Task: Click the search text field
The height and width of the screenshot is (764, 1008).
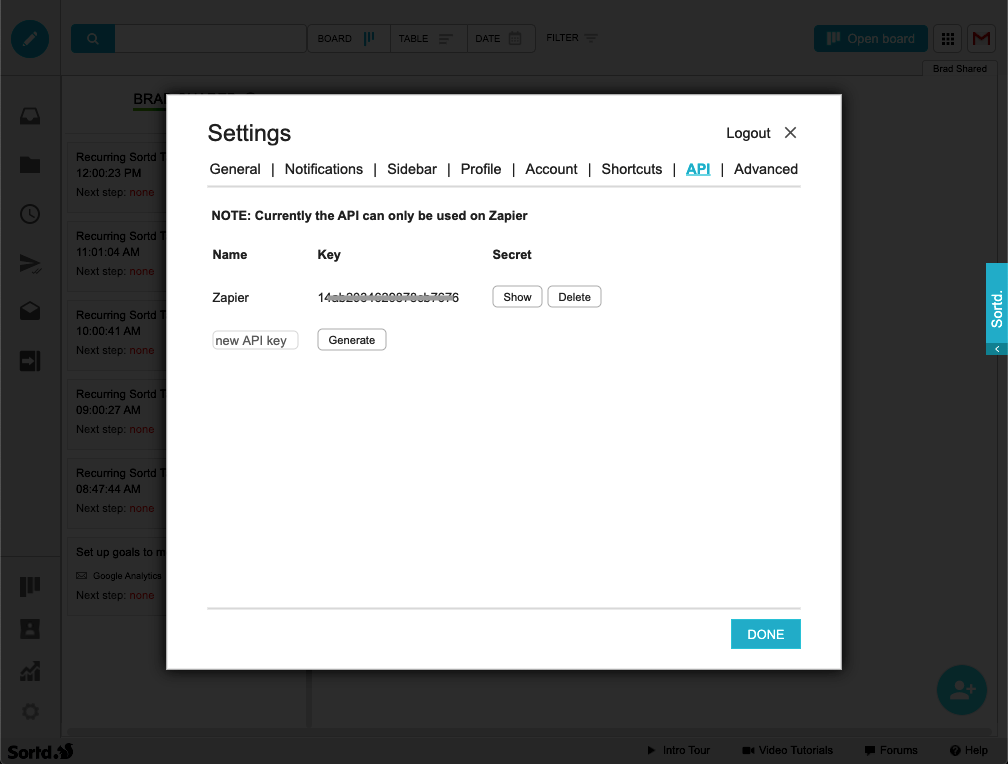Action: (x=210, y=39)
